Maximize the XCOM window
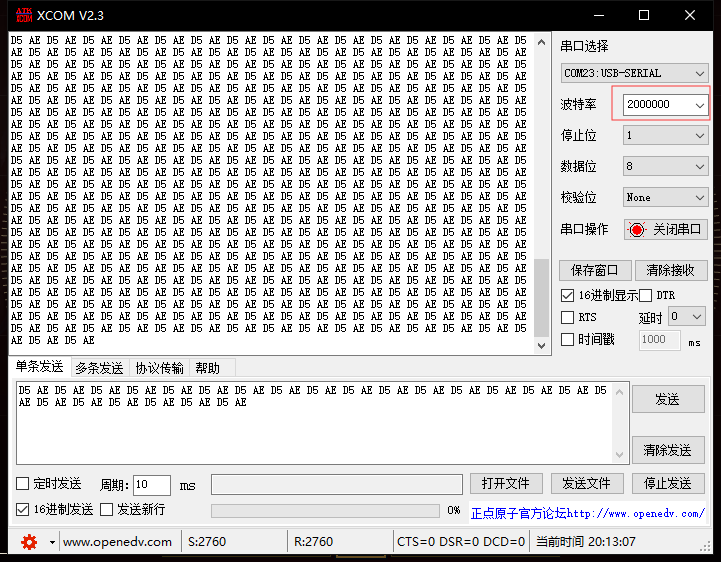The width and height of the screenshot is (721, 562). coord(644,15)
